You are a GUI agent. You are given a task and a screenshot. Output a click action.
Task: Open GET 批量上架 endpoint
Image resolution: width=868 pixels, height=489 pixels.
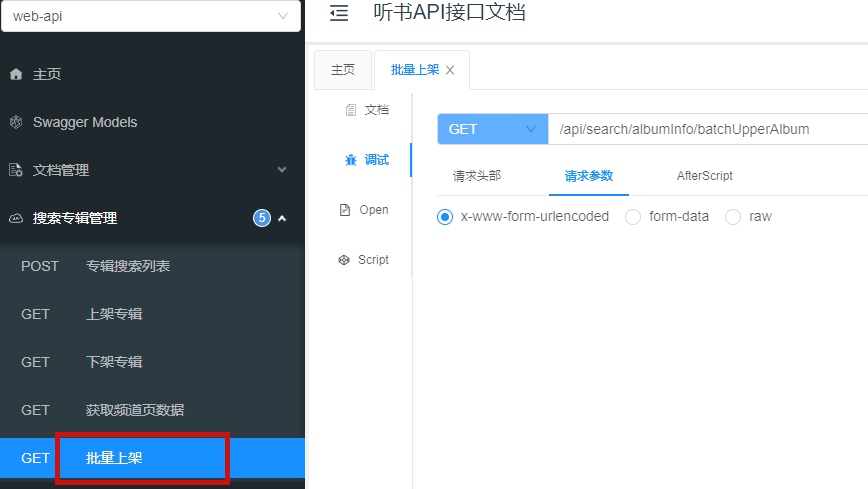[152, 458]
